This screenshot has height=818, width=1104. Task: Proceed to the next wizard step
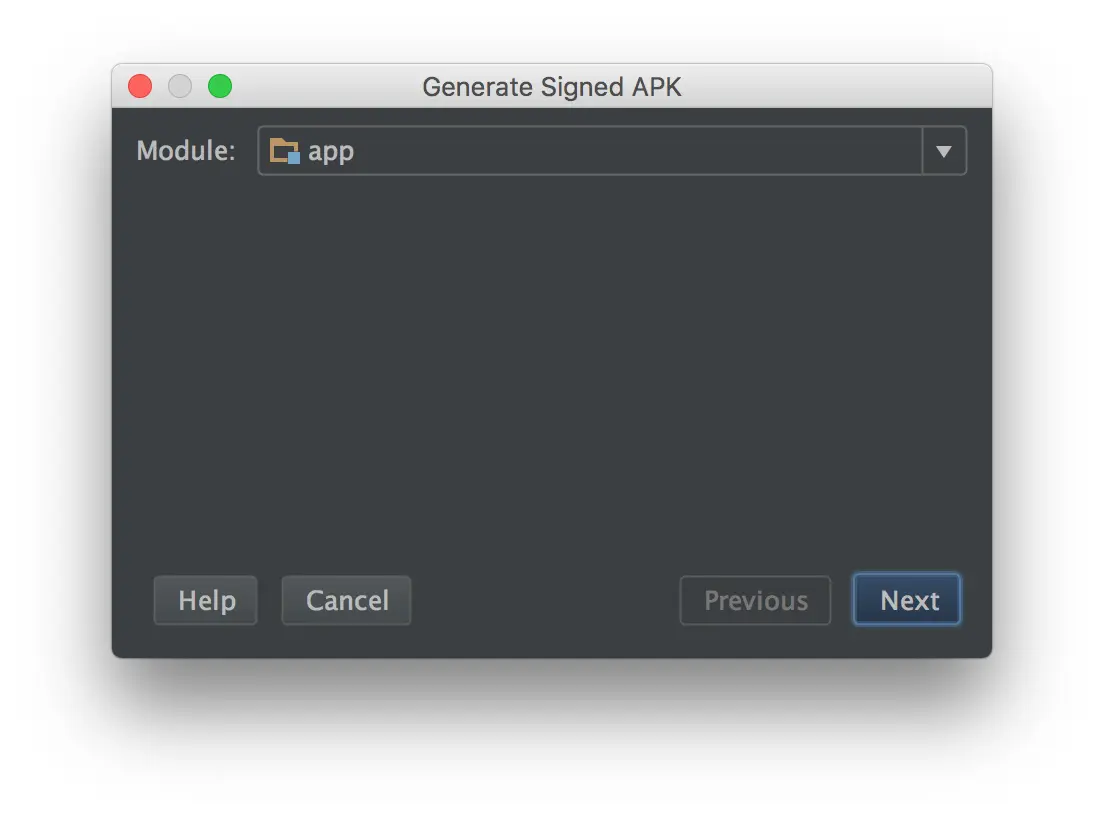[x=907, y=600]
